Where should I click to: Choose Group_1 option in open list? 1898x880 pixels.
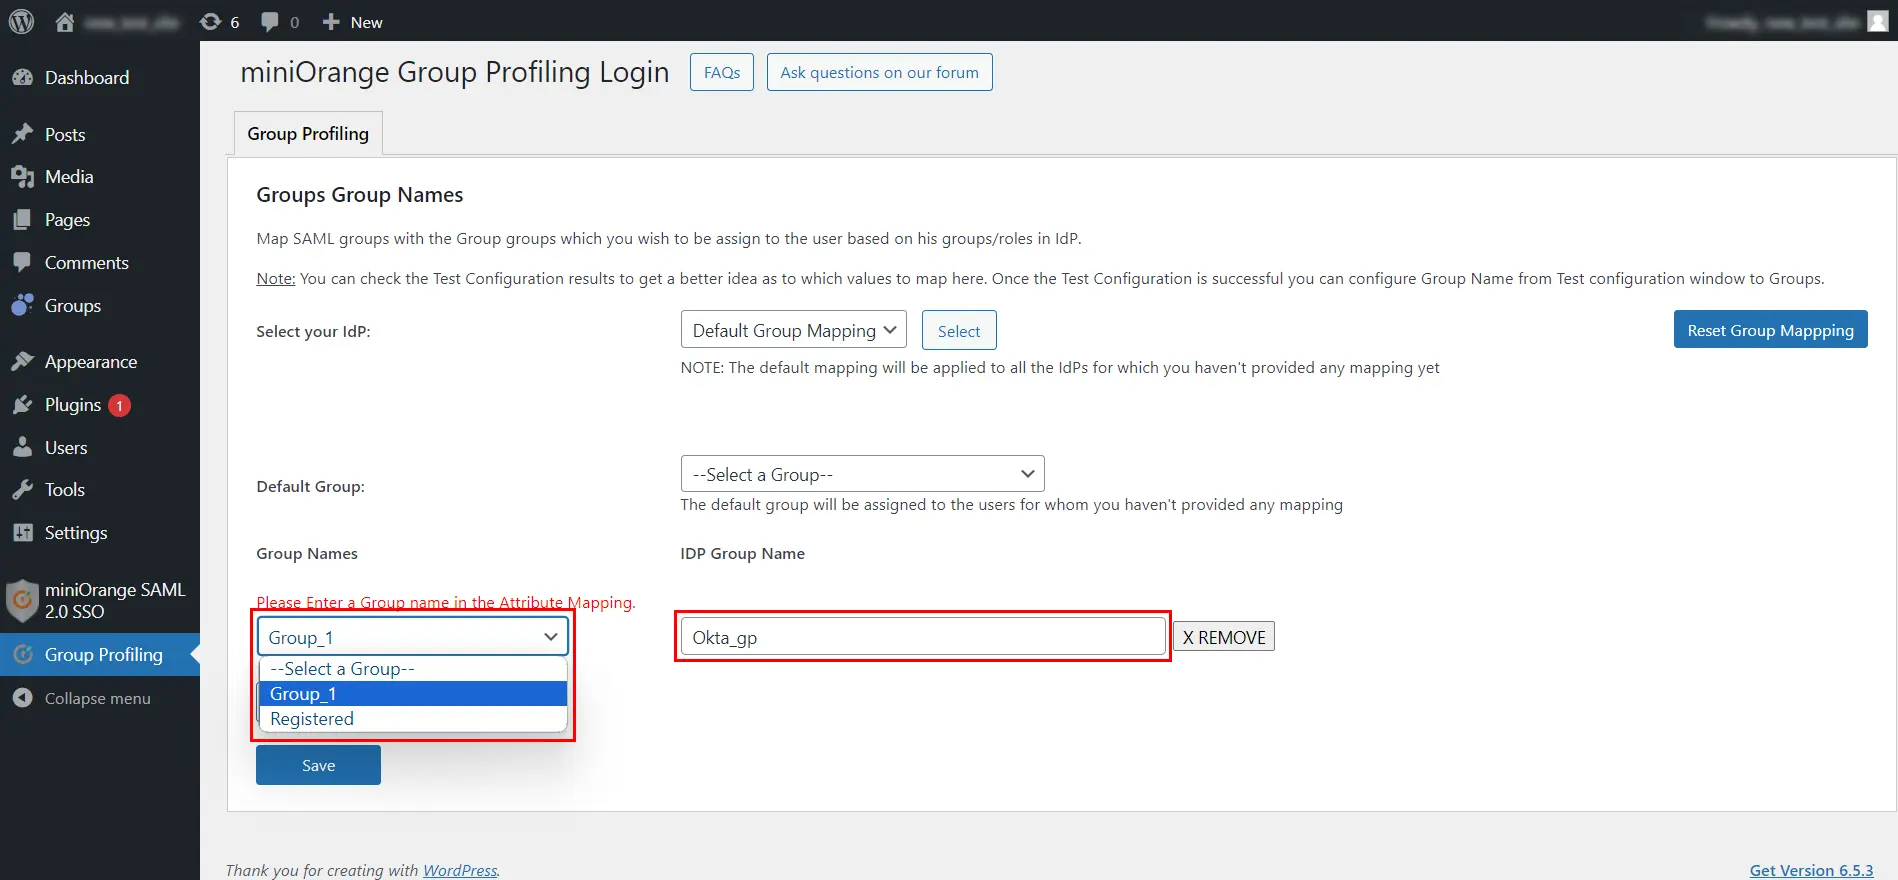(413, 694)
